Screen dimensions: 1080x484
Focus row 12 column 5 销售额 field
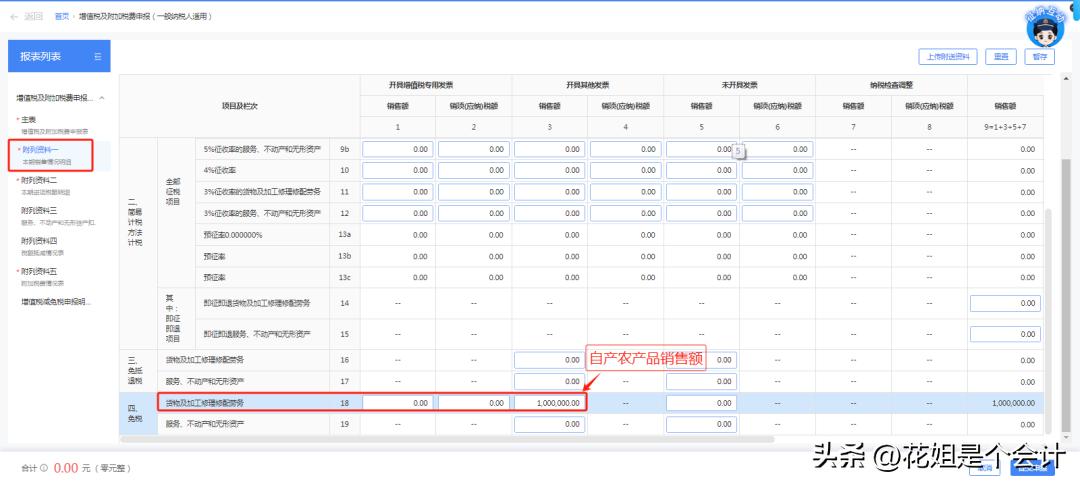[701, 213]
